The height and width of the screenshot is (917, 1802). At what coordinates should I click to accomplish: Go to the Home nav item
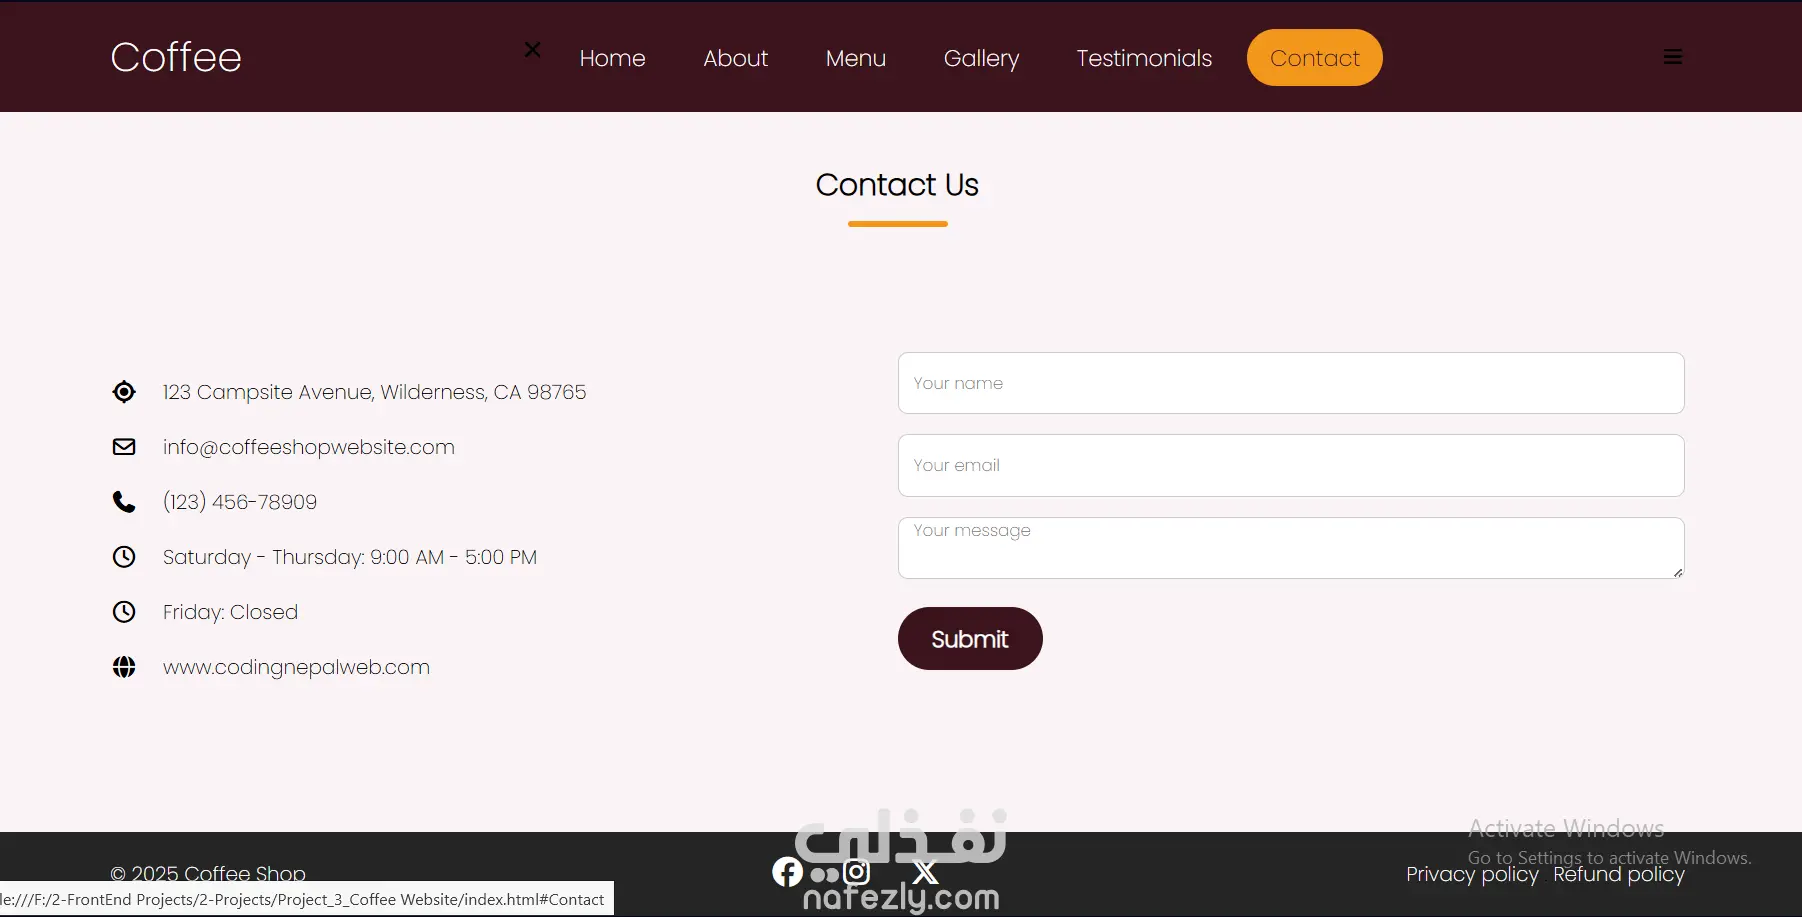coord(612,58)
